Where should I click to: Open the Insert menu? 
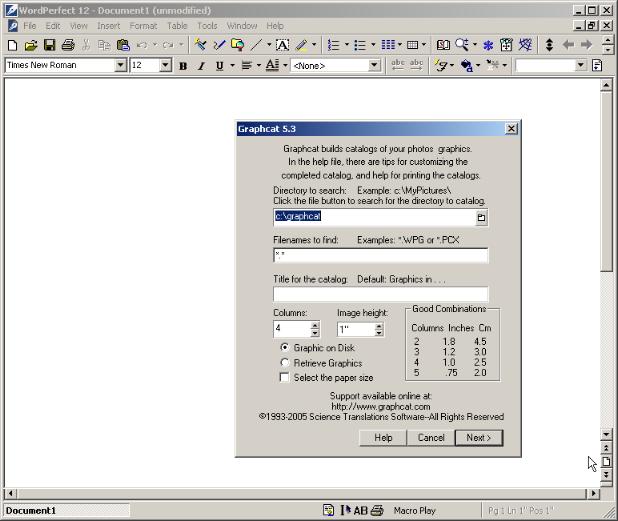click(108, 26)
